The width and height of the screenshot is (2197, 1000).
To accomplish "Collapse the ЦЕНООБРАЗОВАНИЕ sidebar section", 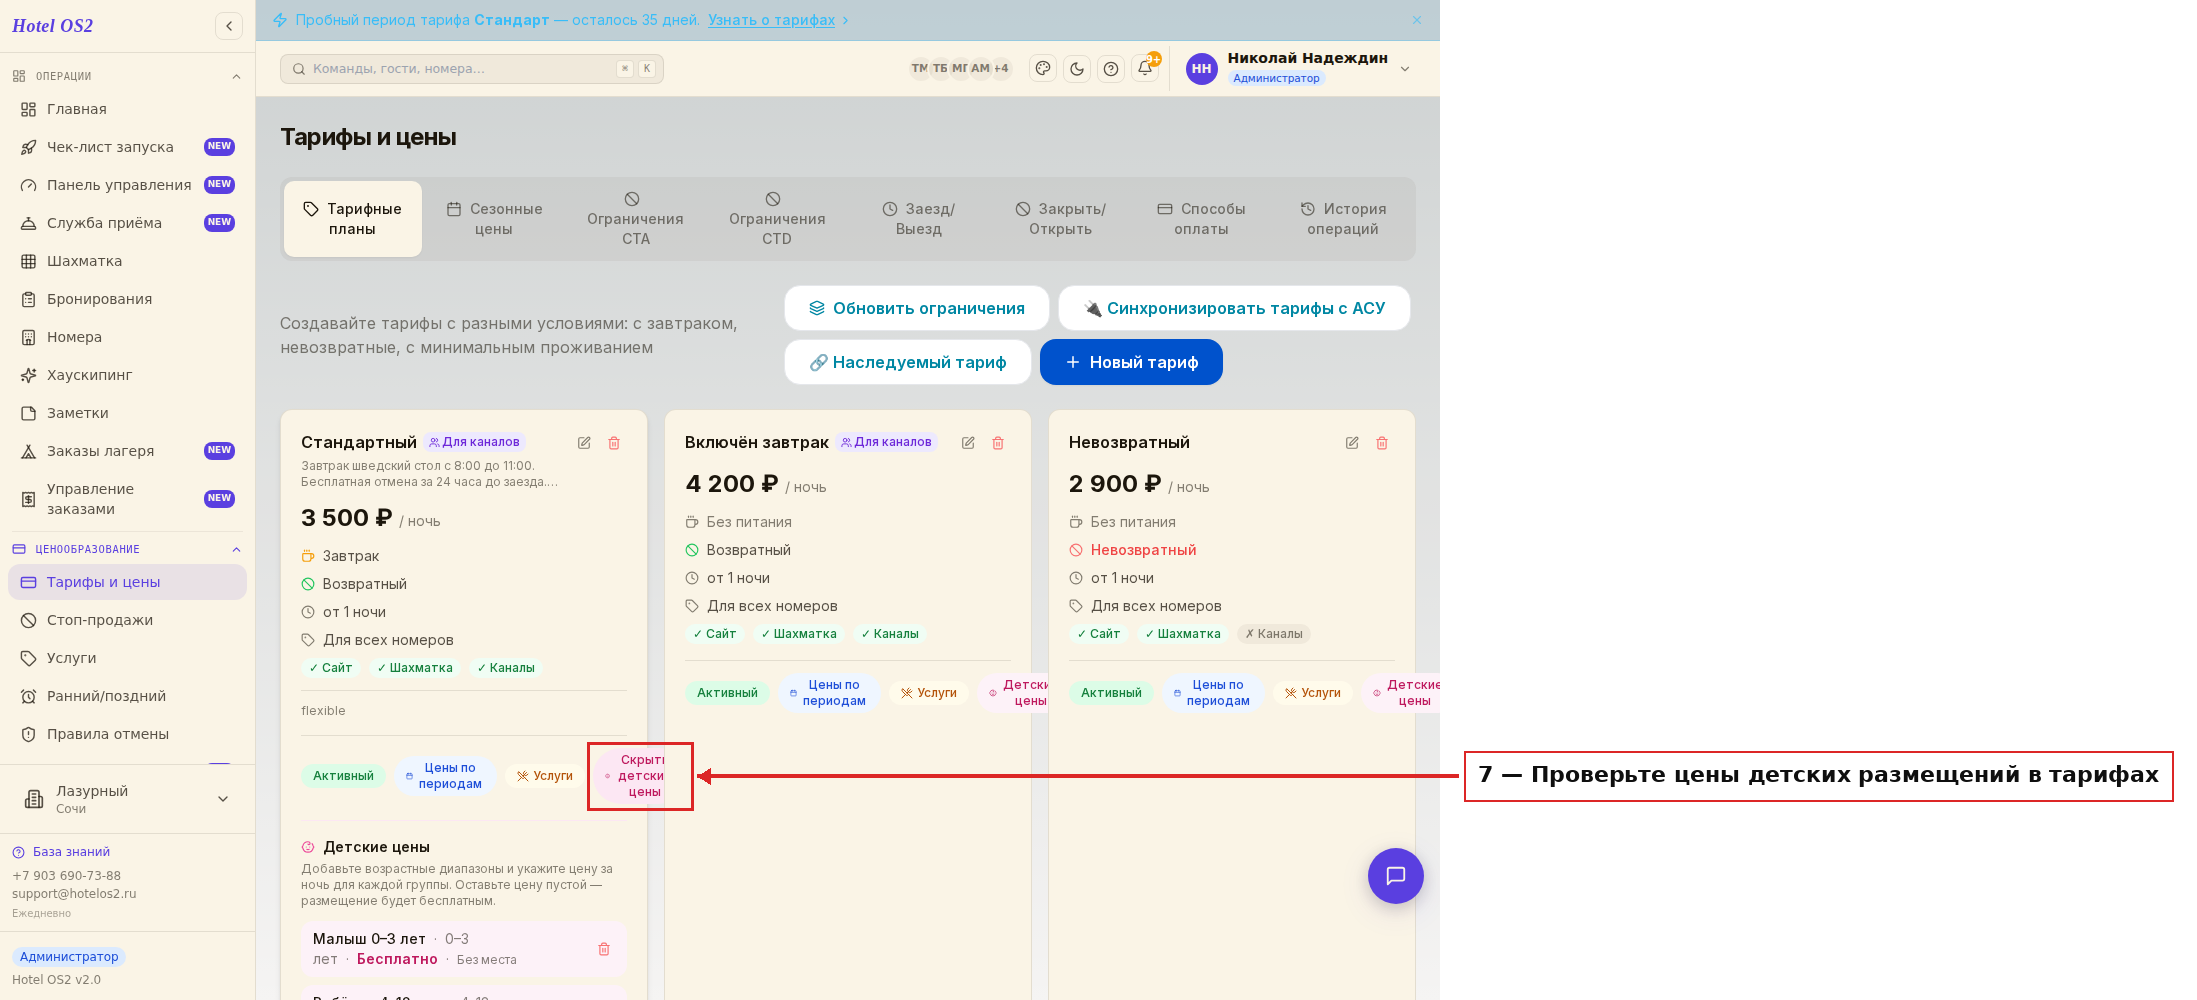I will click(x=236, y=549).
